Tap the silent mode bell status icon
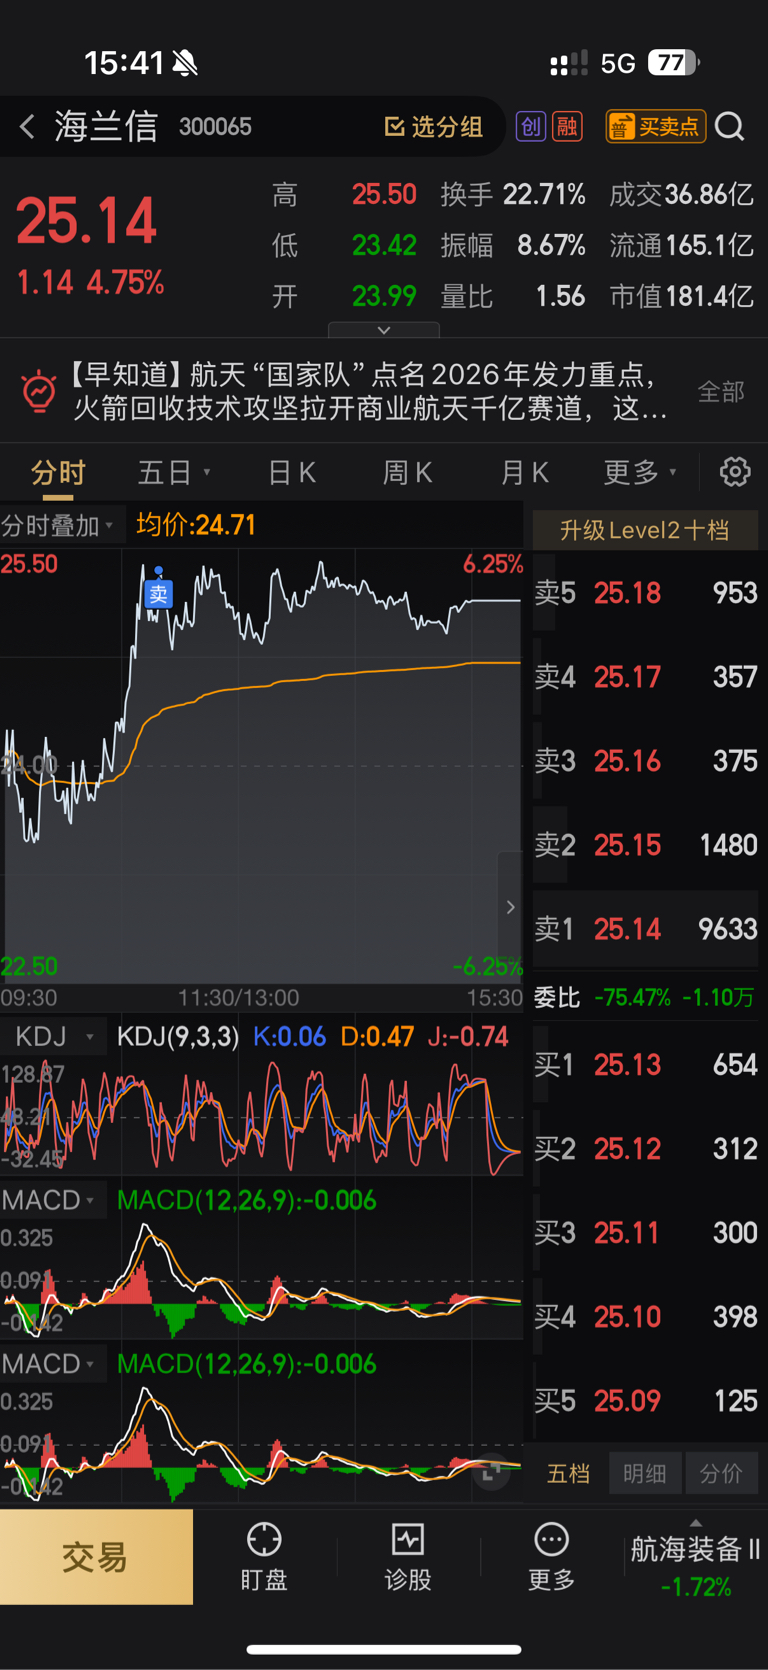The width and height of the screenshot is (768, 1670). [x=185, y=64]
